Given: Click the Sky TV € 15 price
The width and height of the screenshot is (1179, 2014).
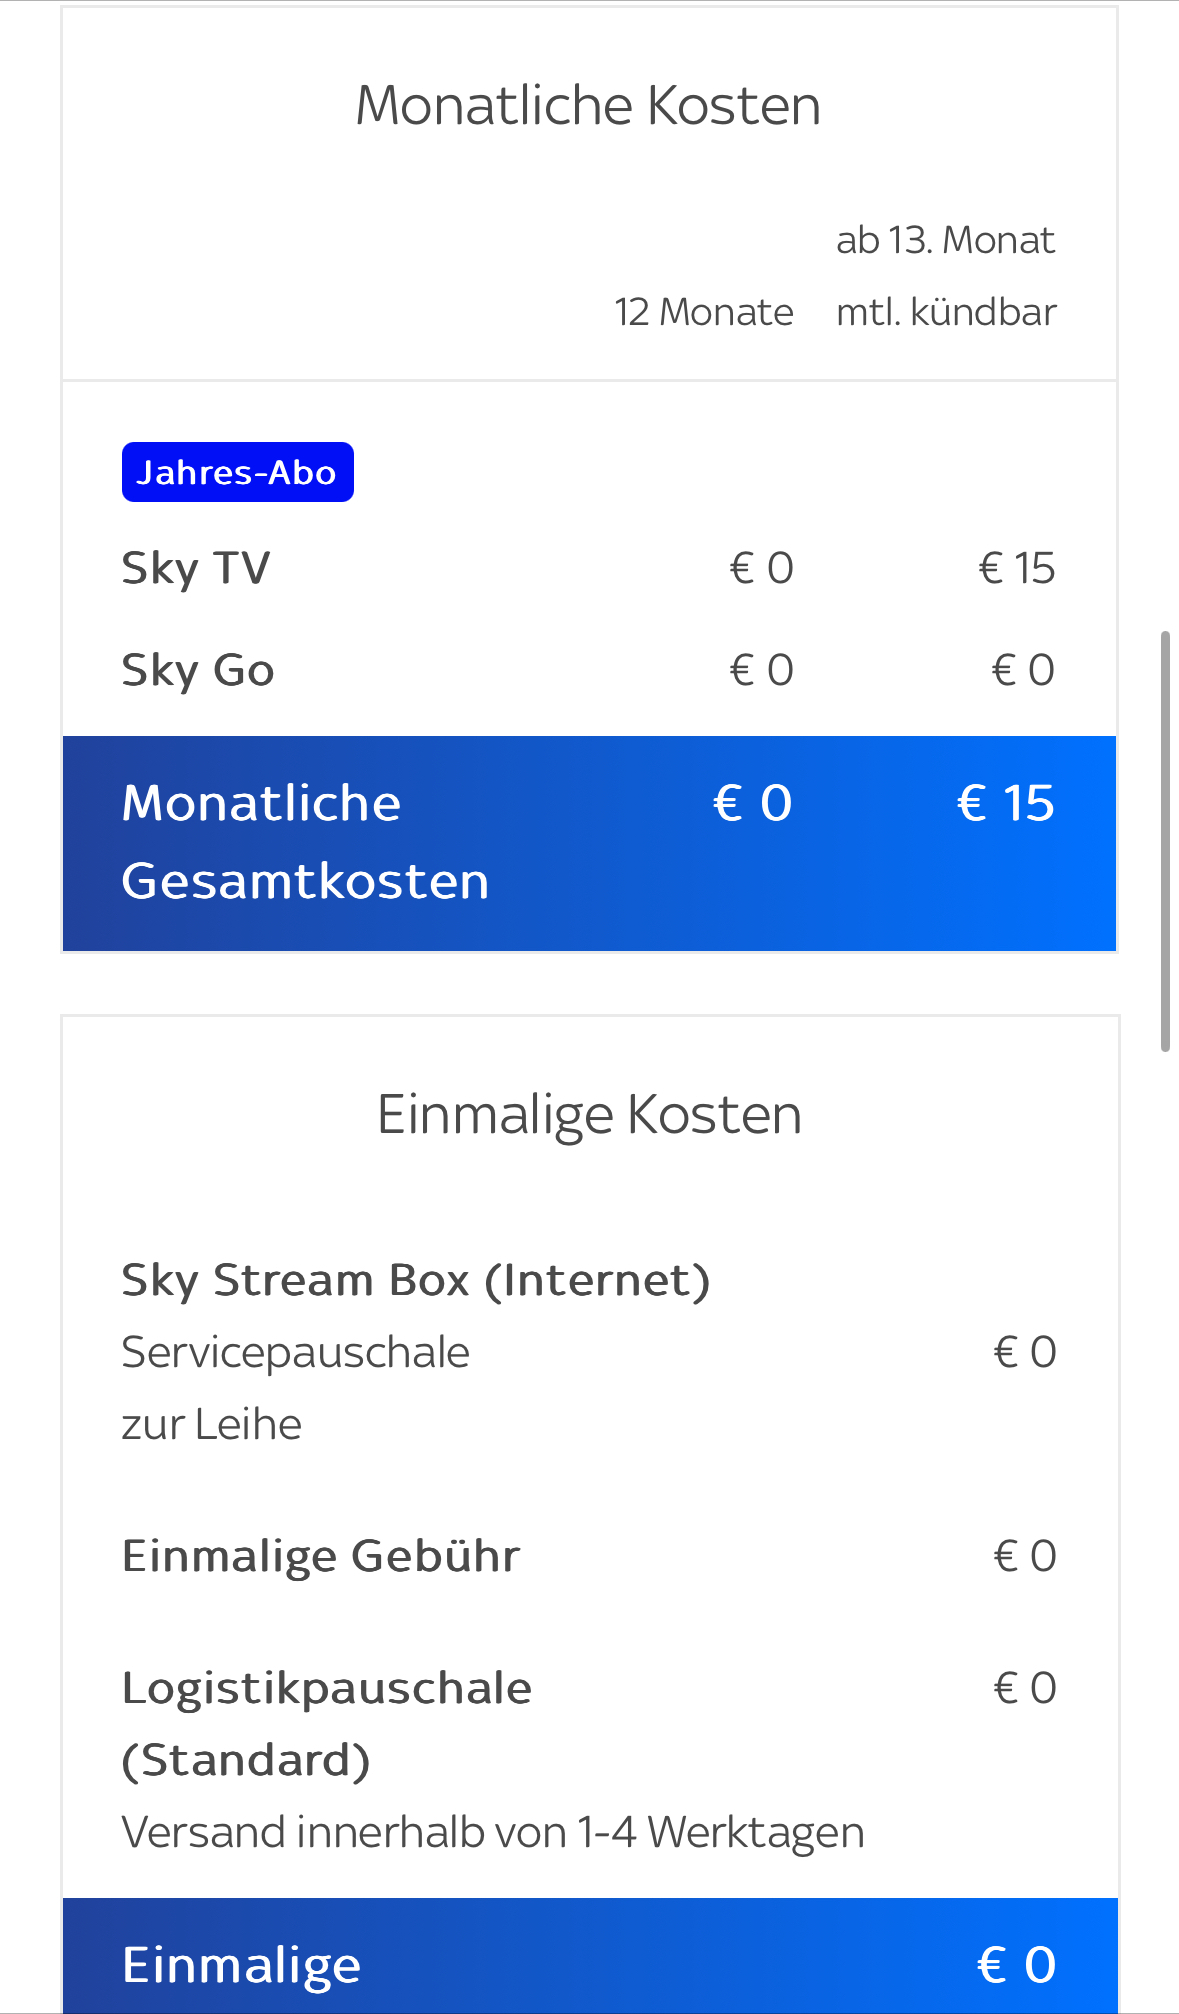Looking at the screenshot, I should [x=1016, y=568].
